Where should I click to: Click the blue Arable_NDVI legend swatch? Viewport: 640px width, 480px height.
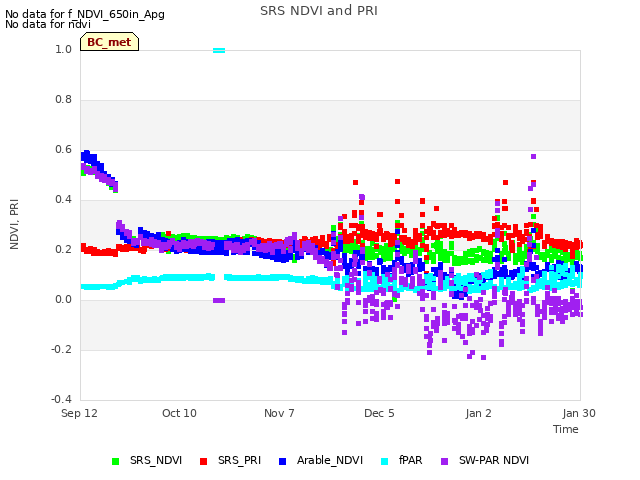[x=282, y=461]
